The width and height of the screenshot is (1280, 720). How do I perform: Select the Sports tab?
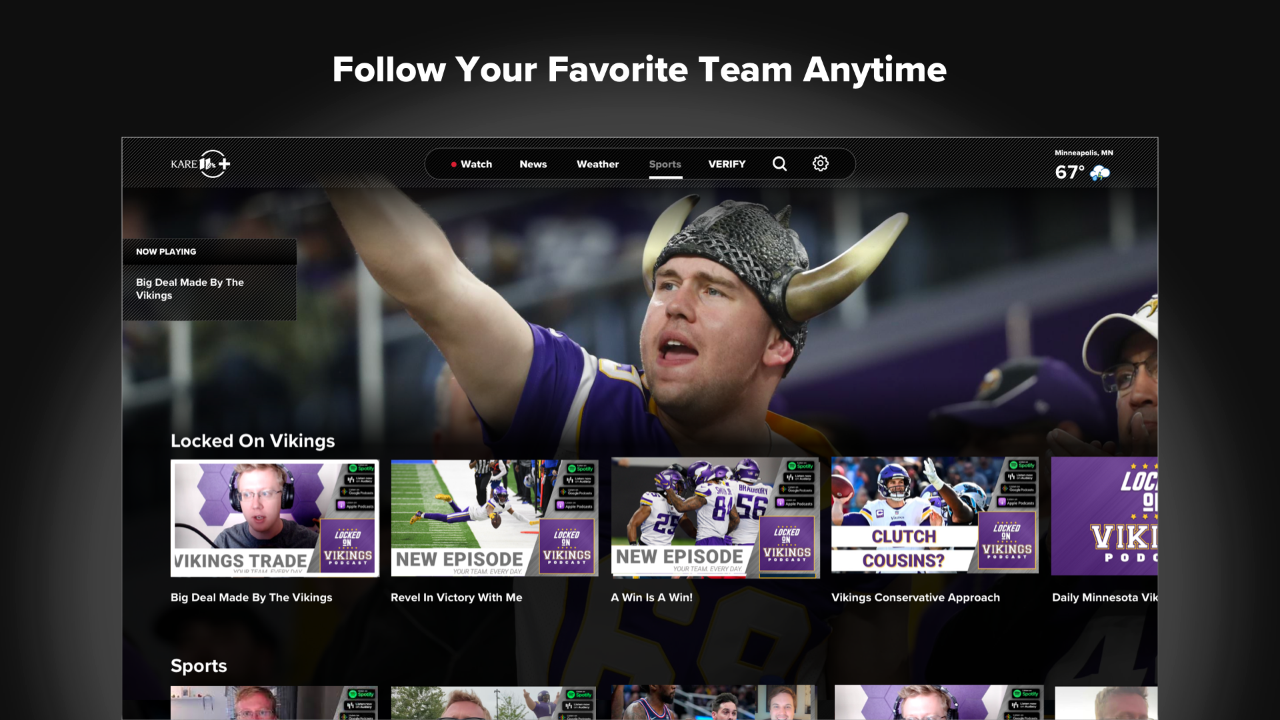(665, 164)
